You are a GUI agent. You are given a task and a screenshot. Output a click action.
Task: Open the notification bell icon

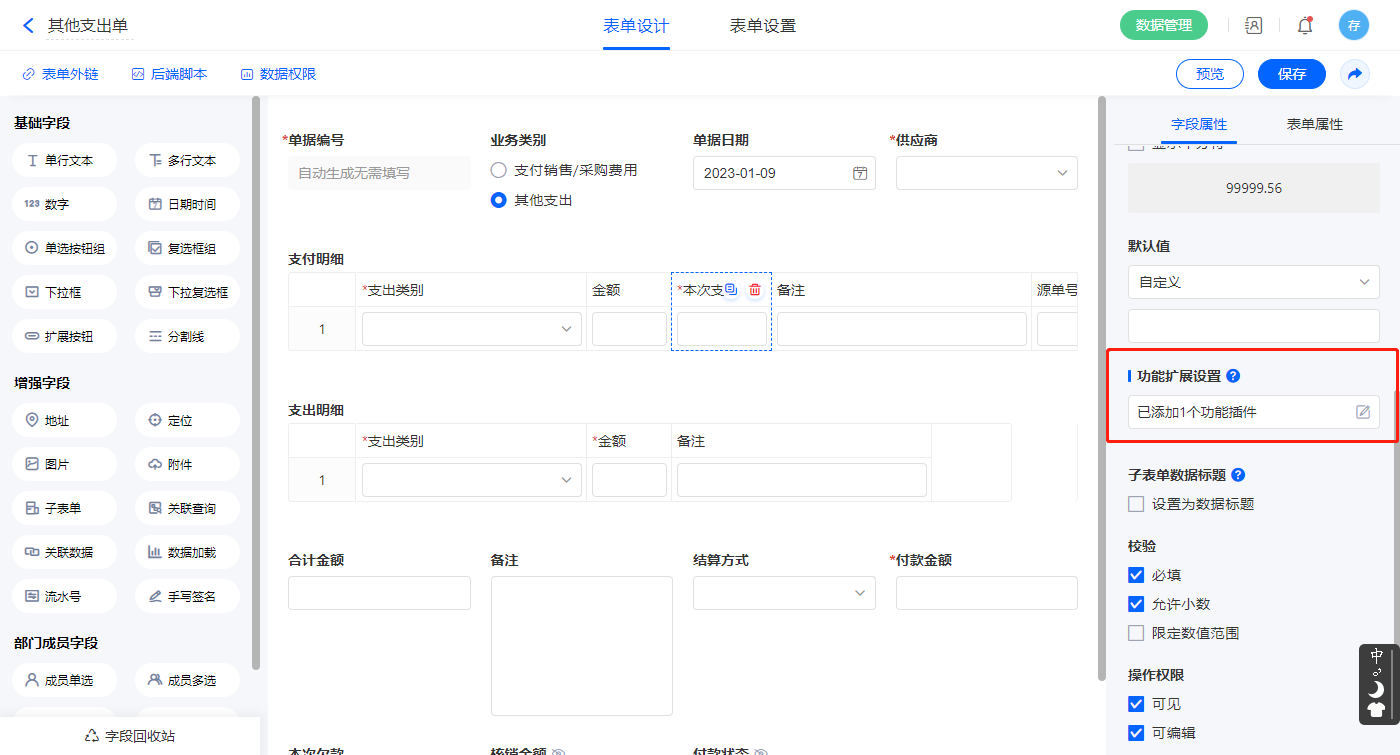pos(1305,26)
